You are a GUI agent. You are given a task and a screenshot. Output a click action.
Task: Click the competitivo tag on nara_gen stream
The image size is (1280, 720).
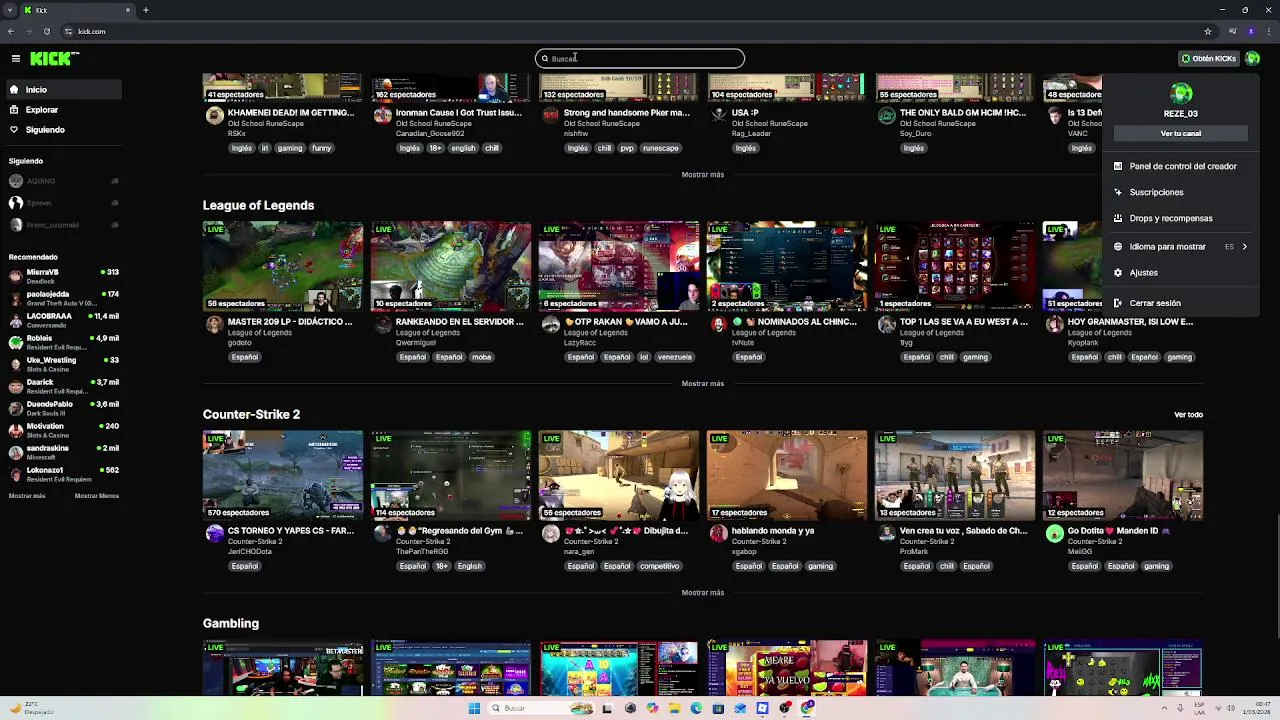click(x=659, y=566)
